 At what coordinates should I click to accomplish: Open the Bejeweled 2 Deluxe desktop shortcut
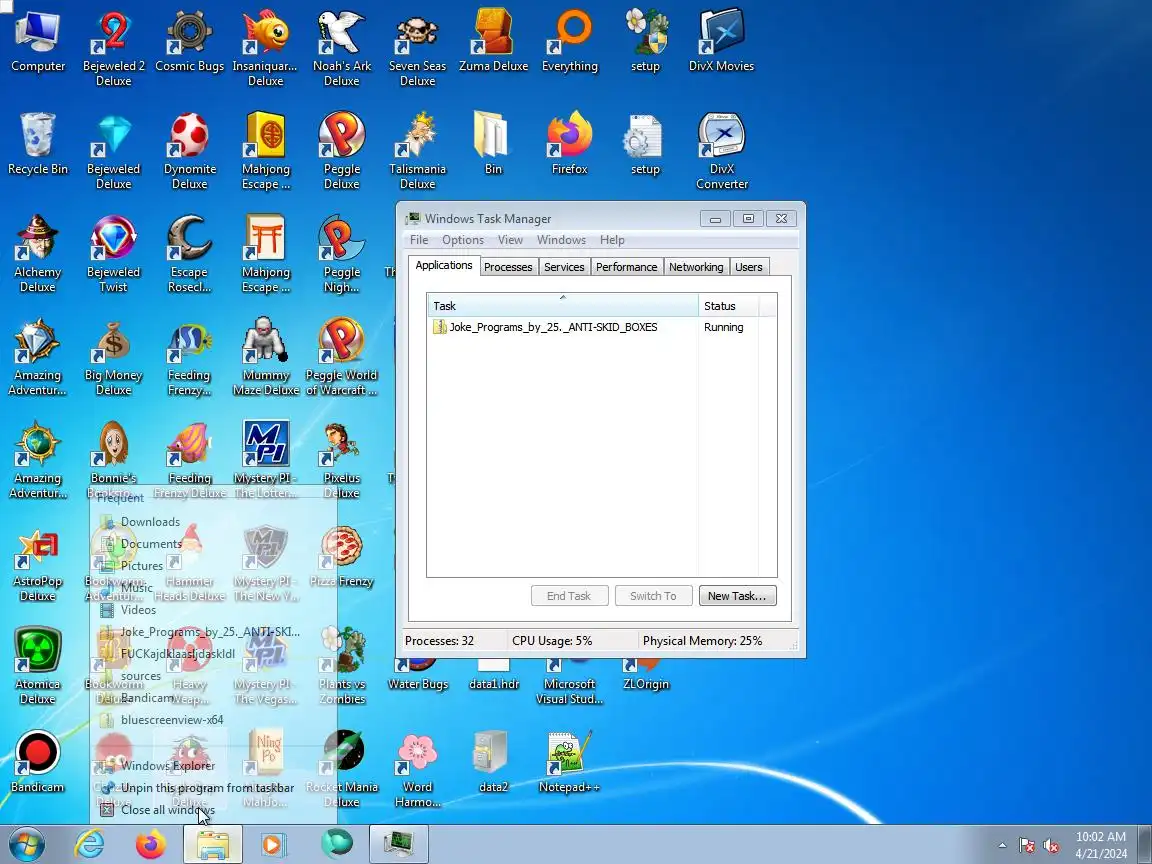[x=113, y=48]
